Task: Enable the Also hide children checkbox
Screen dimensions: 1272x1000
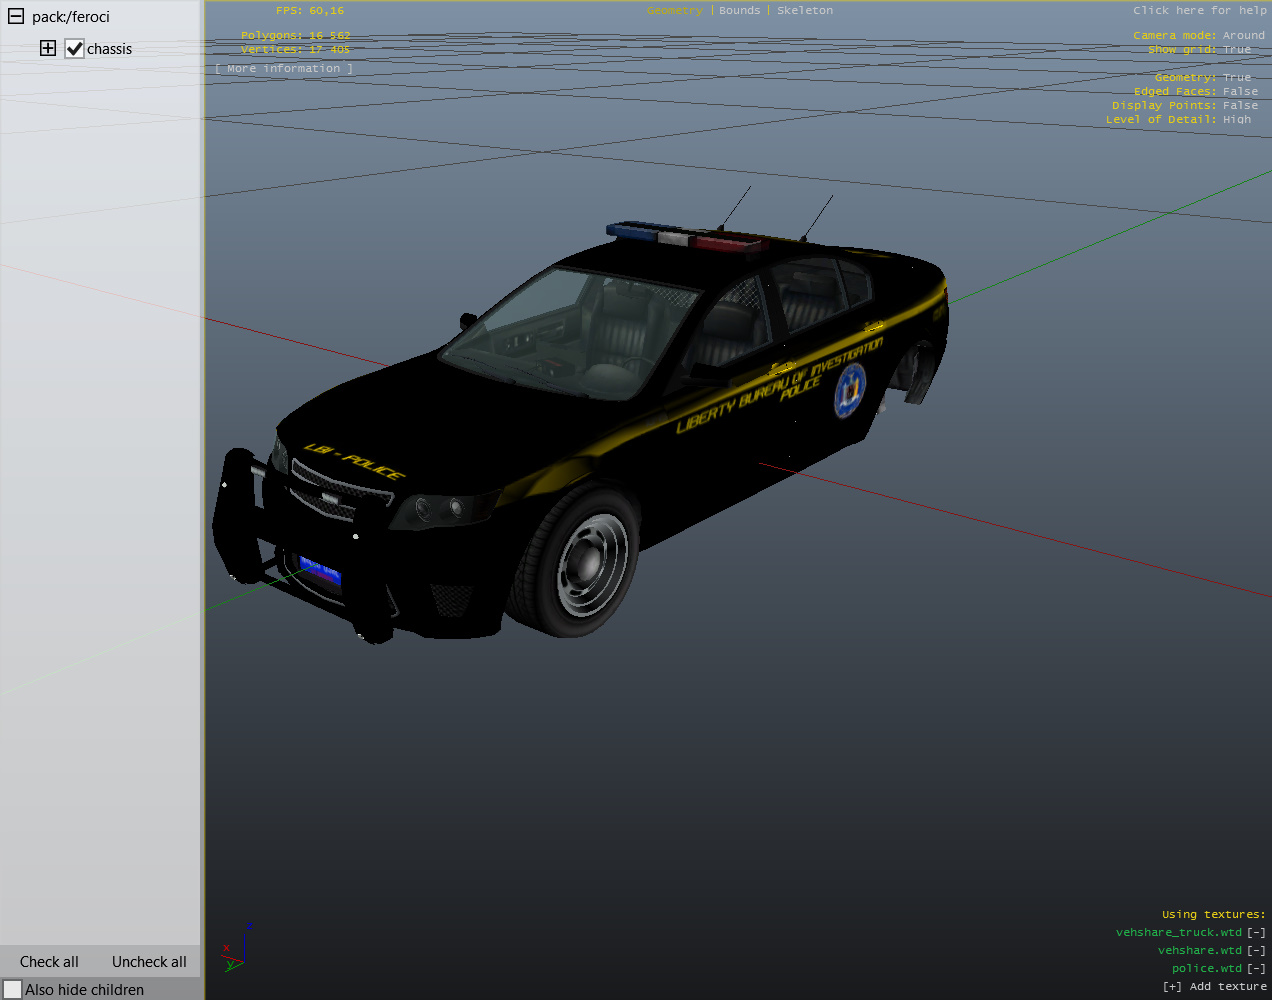Action: [x=13, y=989]
